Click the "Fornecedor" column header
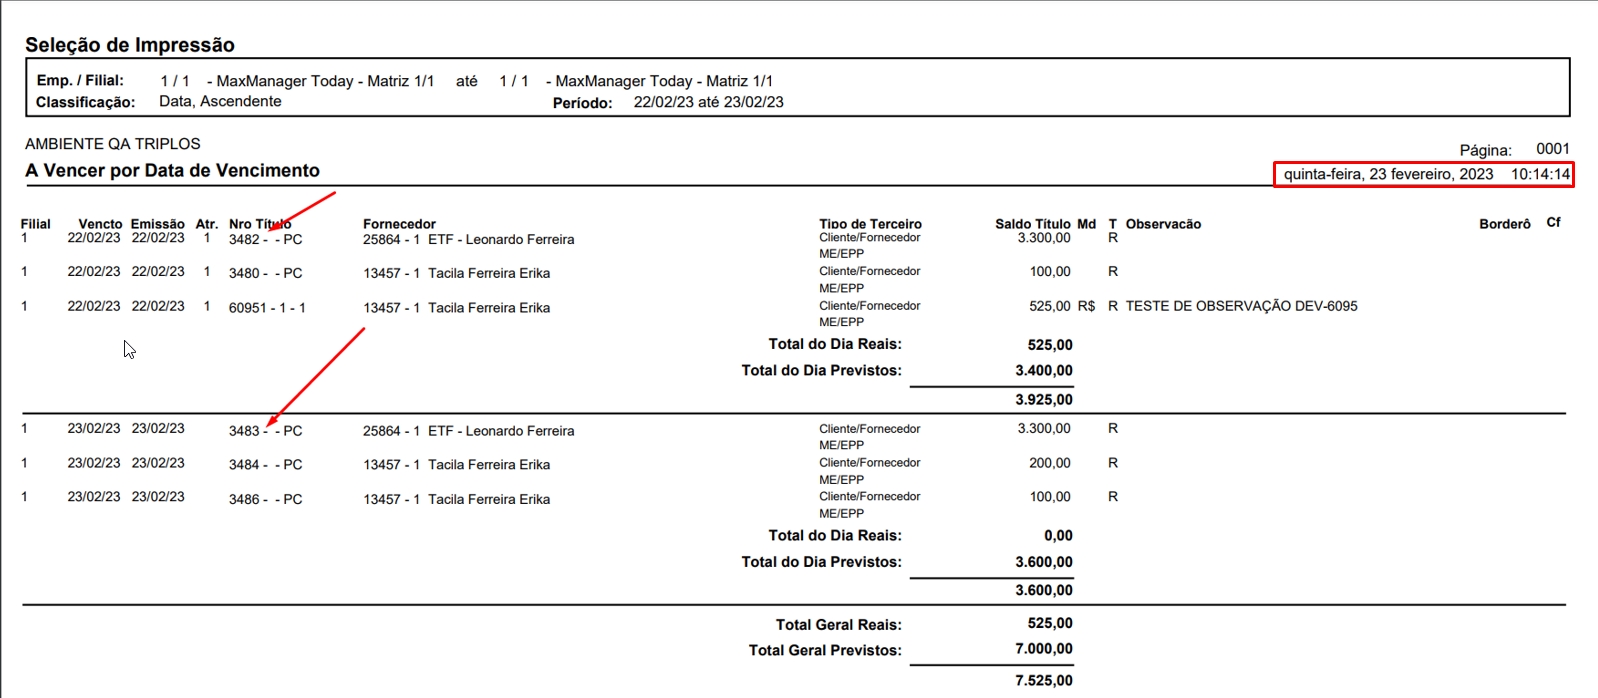 (400, 224)
